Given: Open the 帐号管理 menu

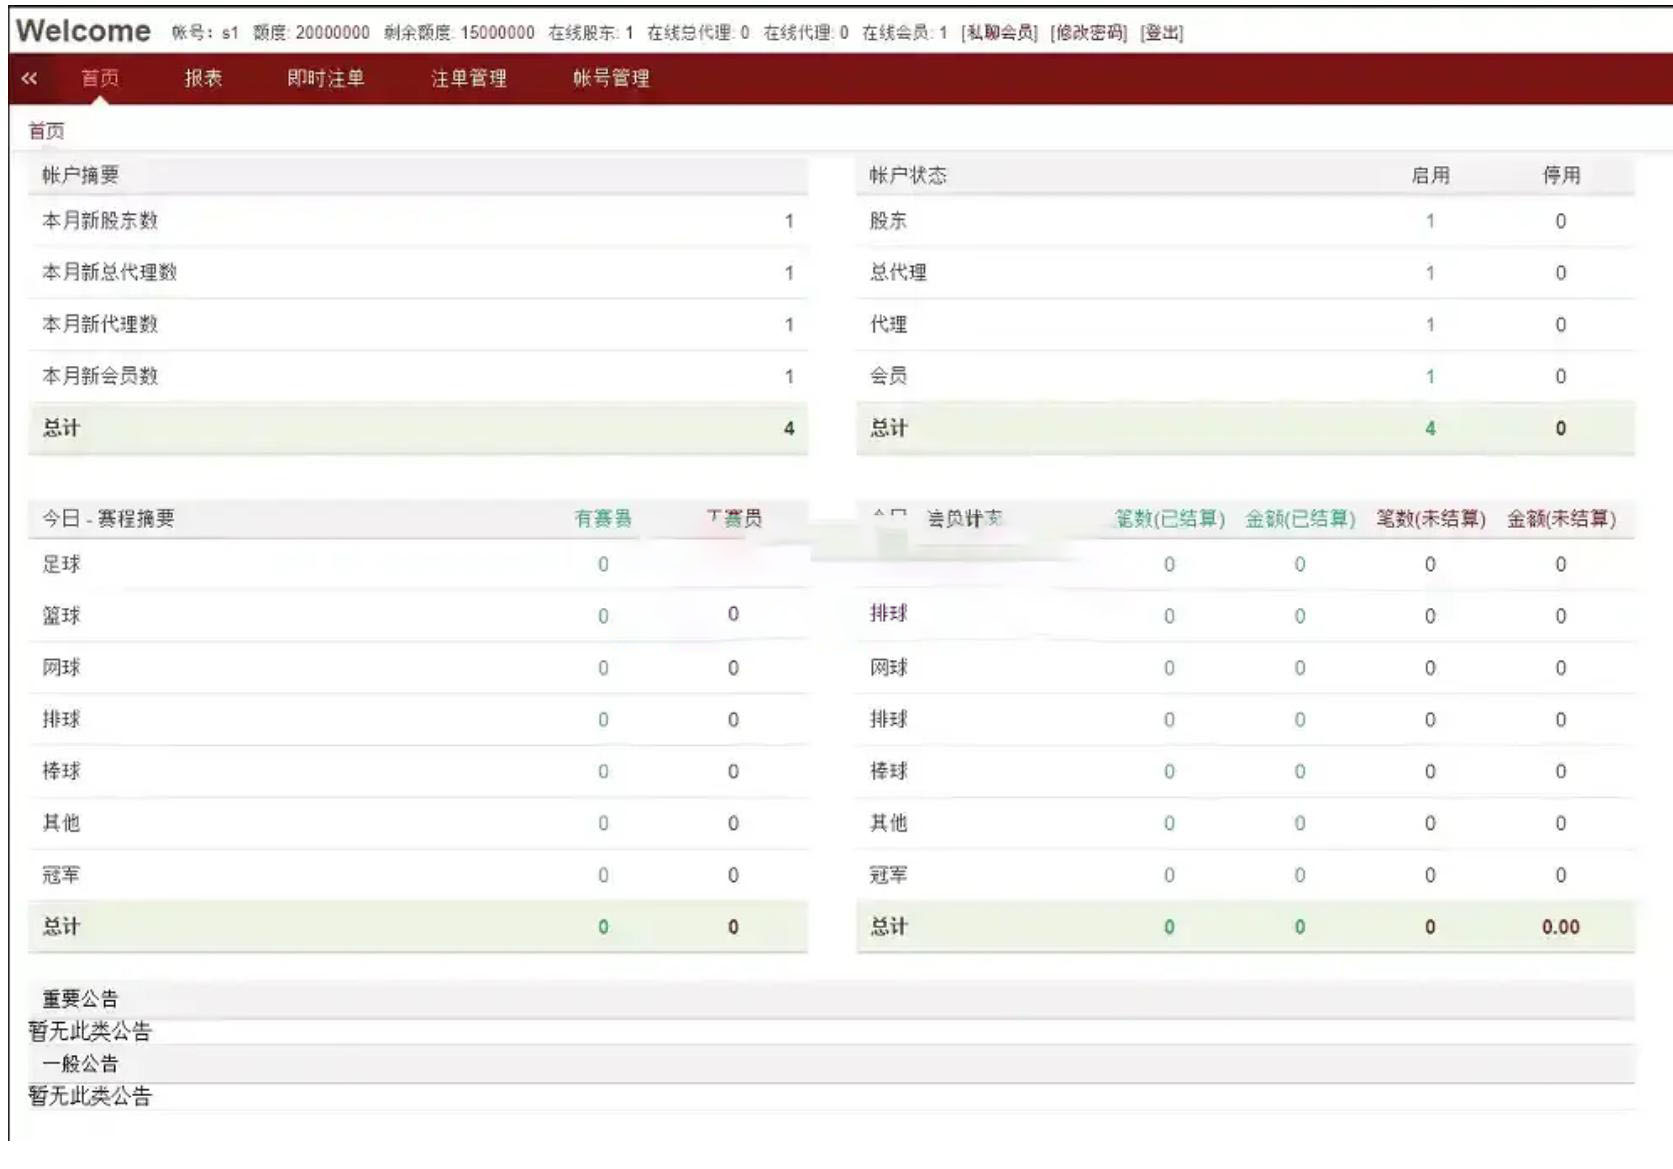Looking at the screenshot, I should pos(611,78).
